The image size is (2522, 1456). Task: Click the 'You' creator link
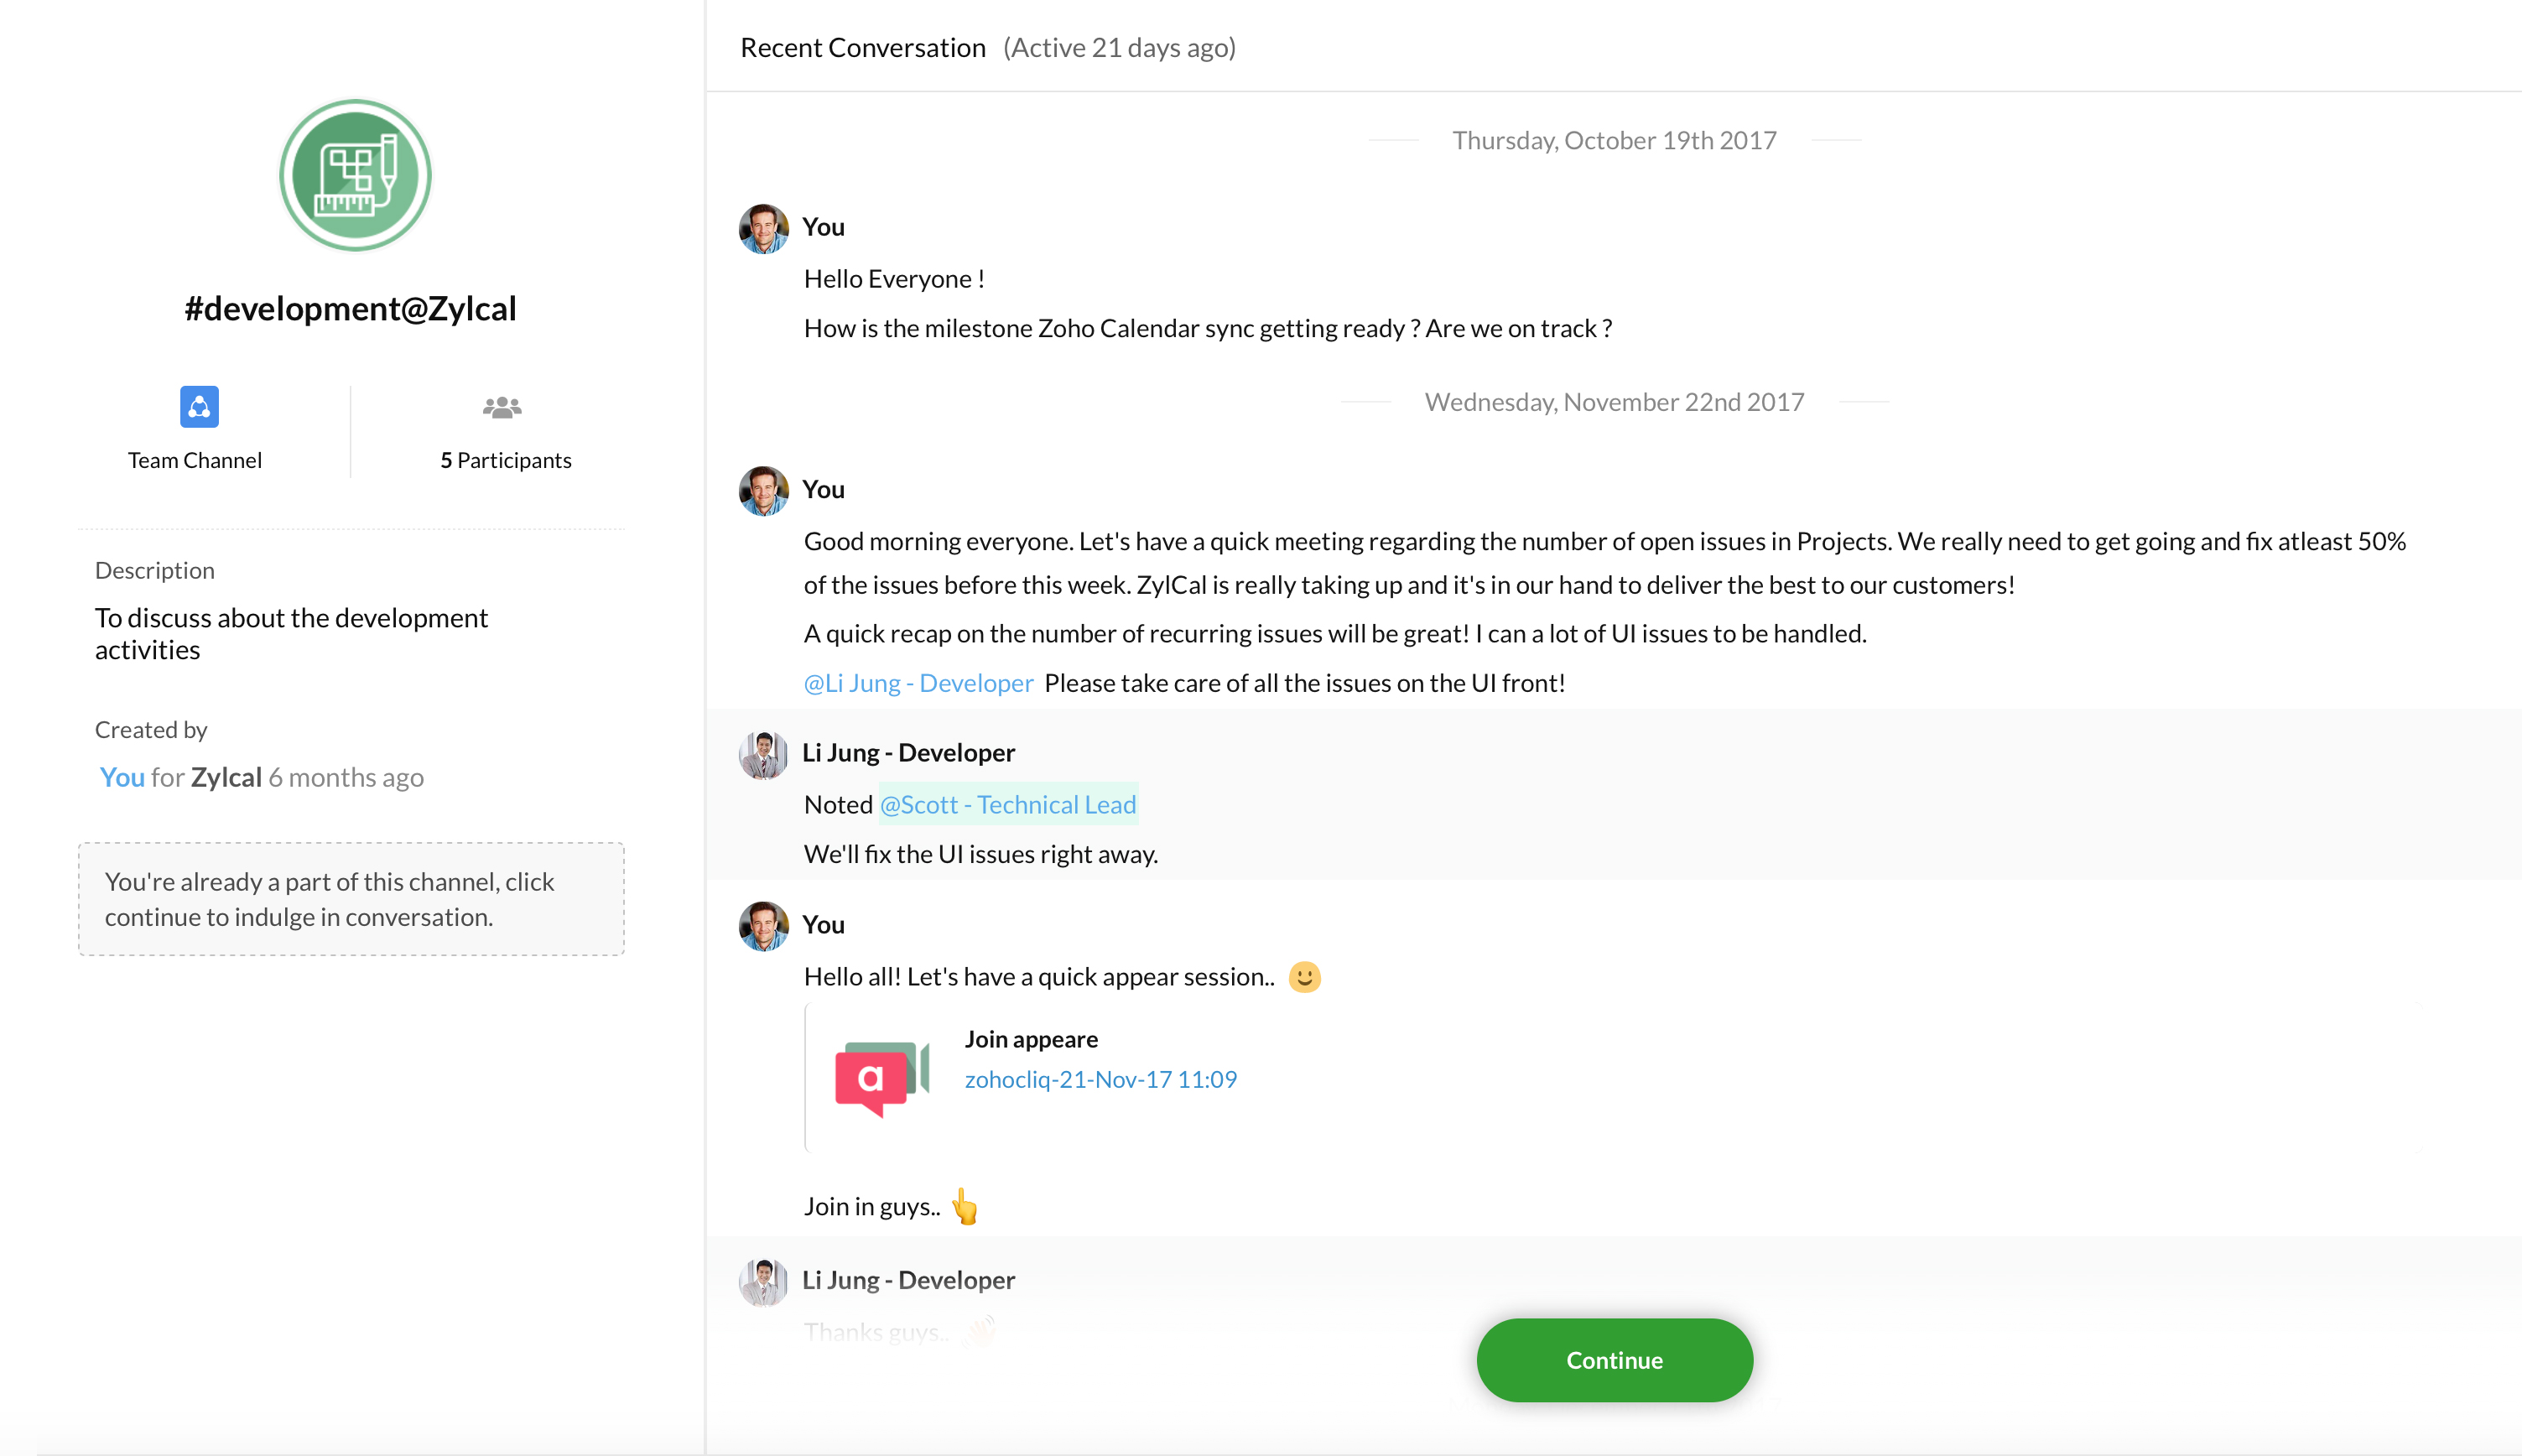122,777
